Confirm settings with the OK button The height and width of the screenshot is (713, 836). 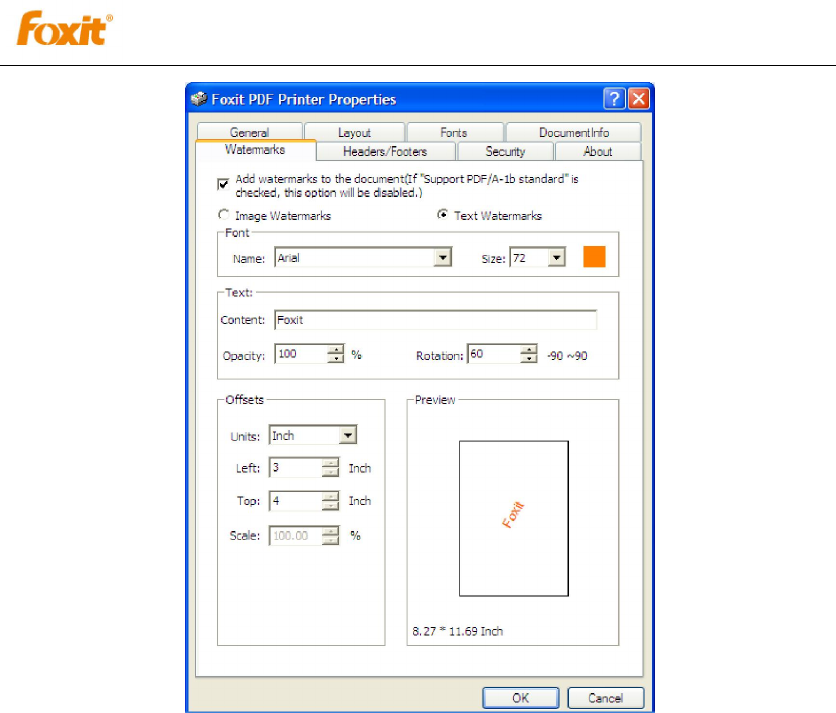pyautogui.click(x=521, y=698)
